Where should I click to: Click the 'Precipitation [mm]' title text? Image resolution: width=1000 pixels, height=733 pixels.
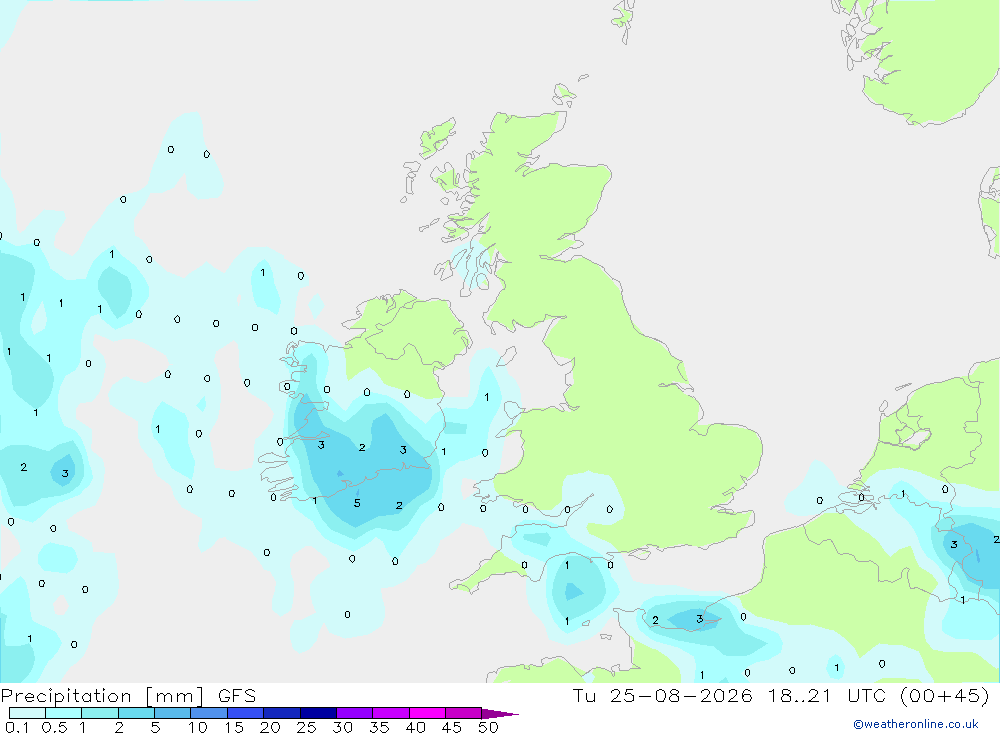103,696
